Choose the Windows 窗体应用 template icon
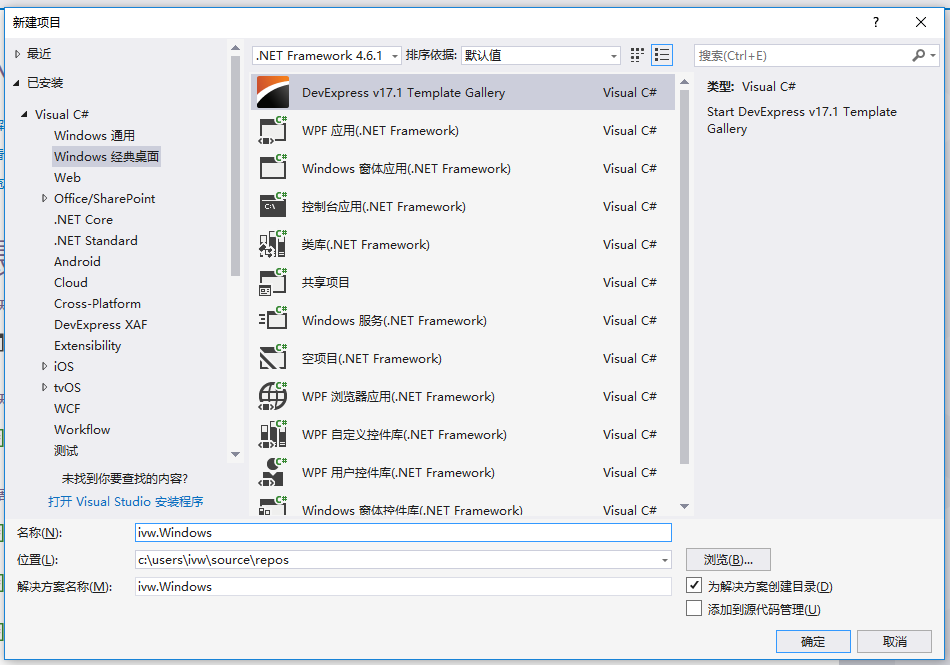This screenshot has height=665, width=950. tap(273, 168)
